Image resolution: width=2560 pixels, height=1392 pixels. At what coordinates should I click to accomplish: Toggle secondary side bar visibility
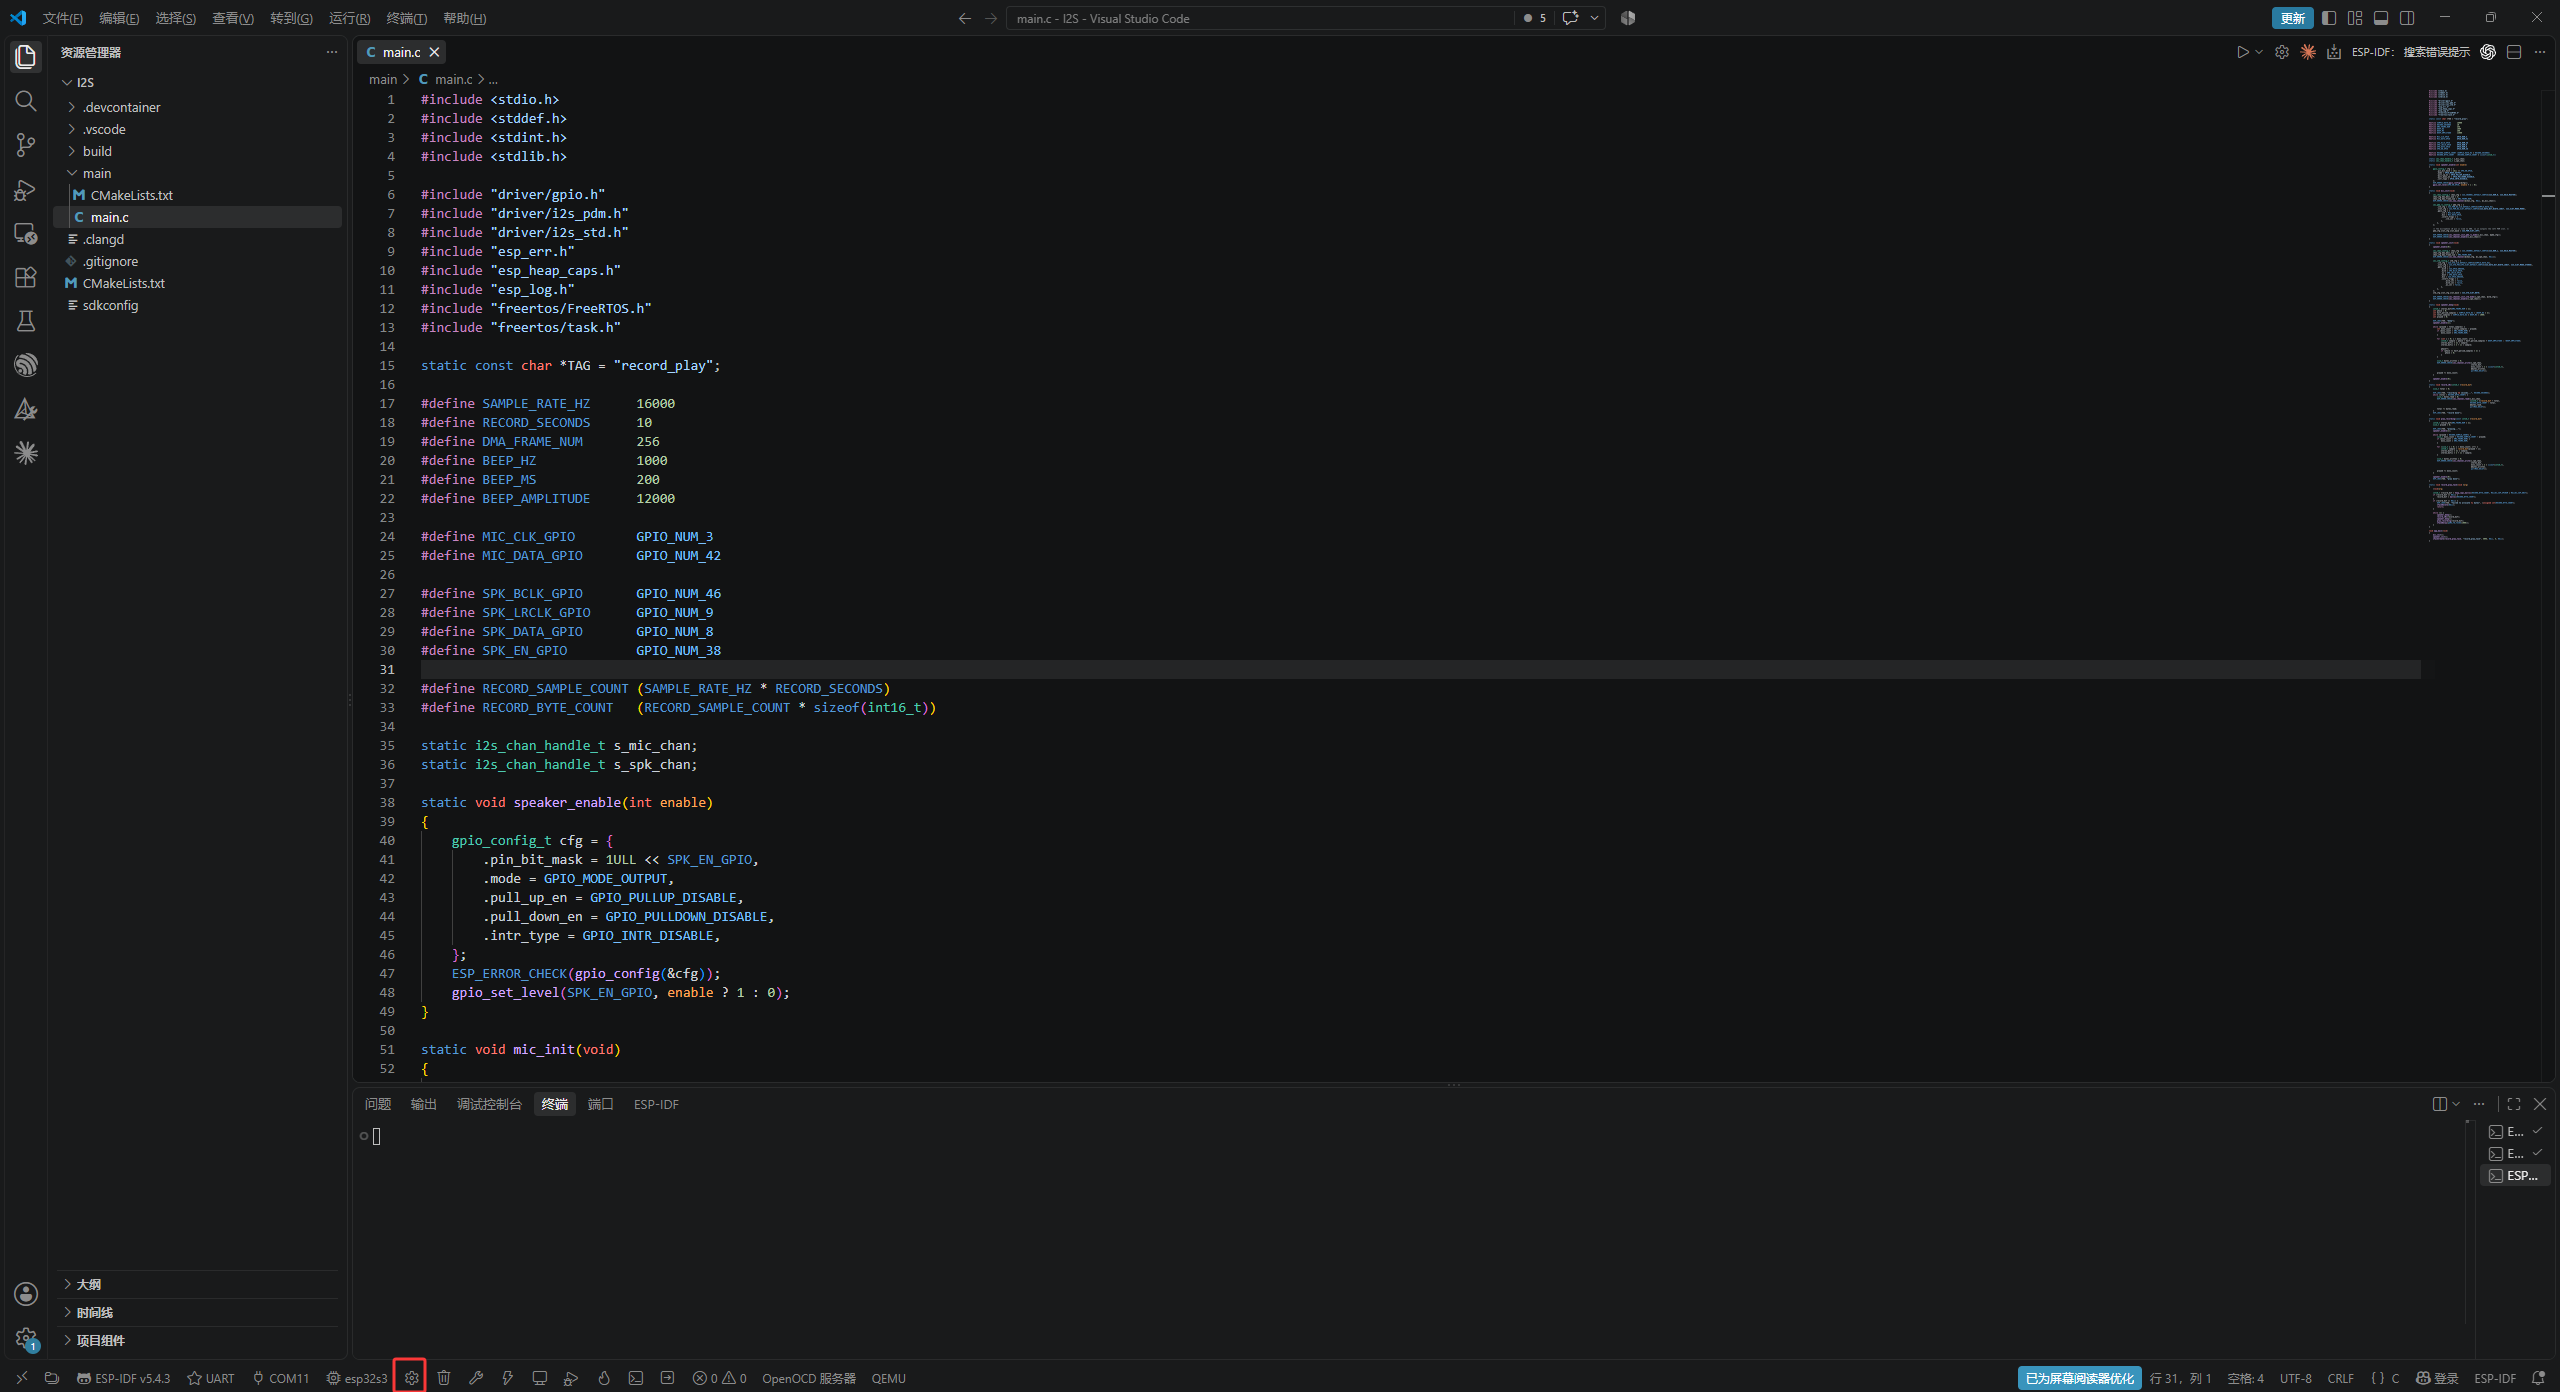[2407, 18]
